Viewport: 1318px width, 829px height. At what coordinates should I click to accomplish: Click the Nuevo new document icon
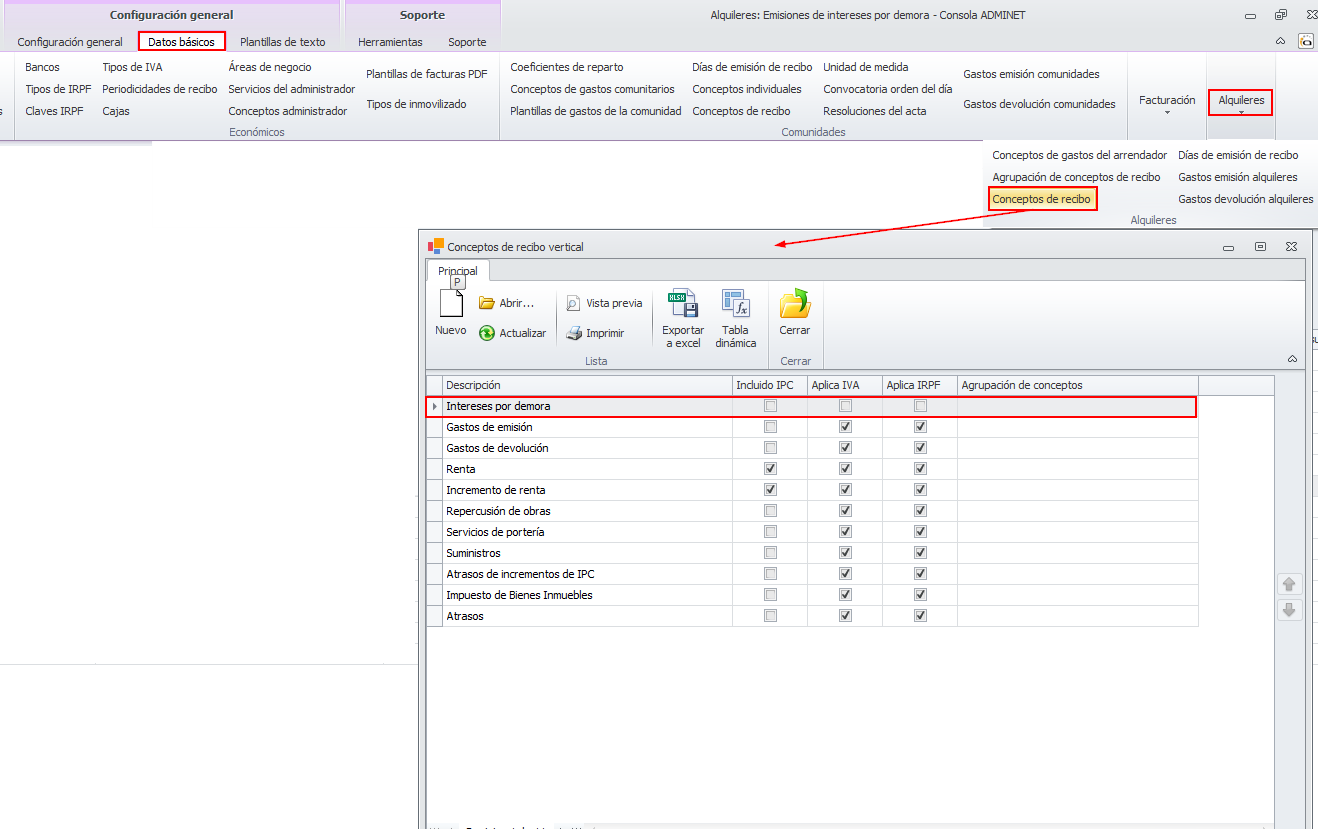[x=451, y=304]
